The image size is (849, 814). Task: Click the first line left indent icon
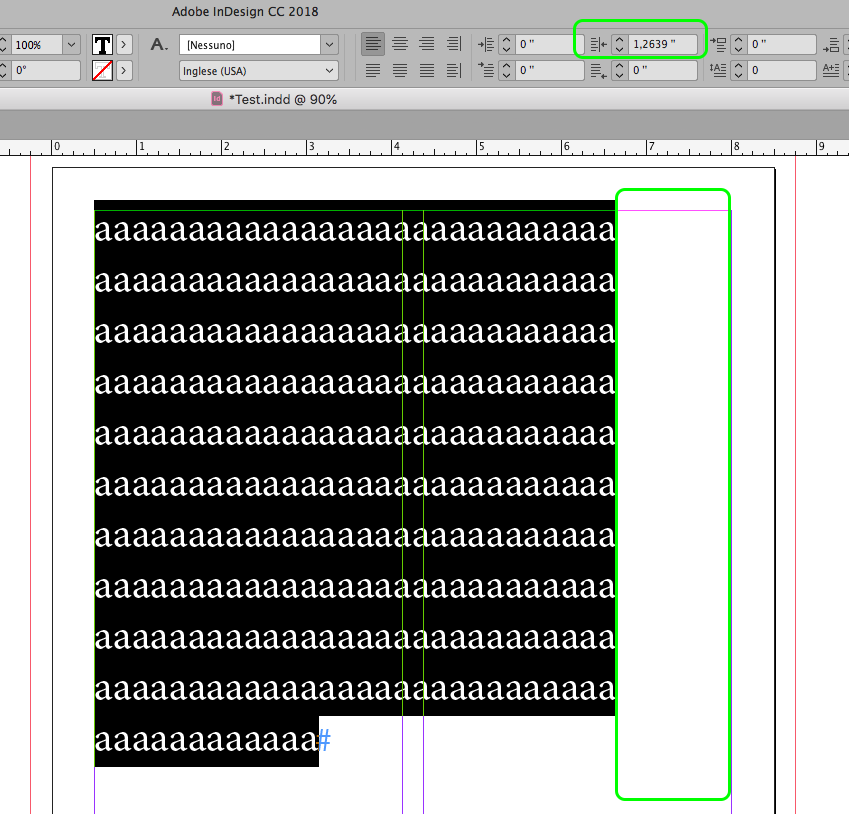click(x=486, y=70)
